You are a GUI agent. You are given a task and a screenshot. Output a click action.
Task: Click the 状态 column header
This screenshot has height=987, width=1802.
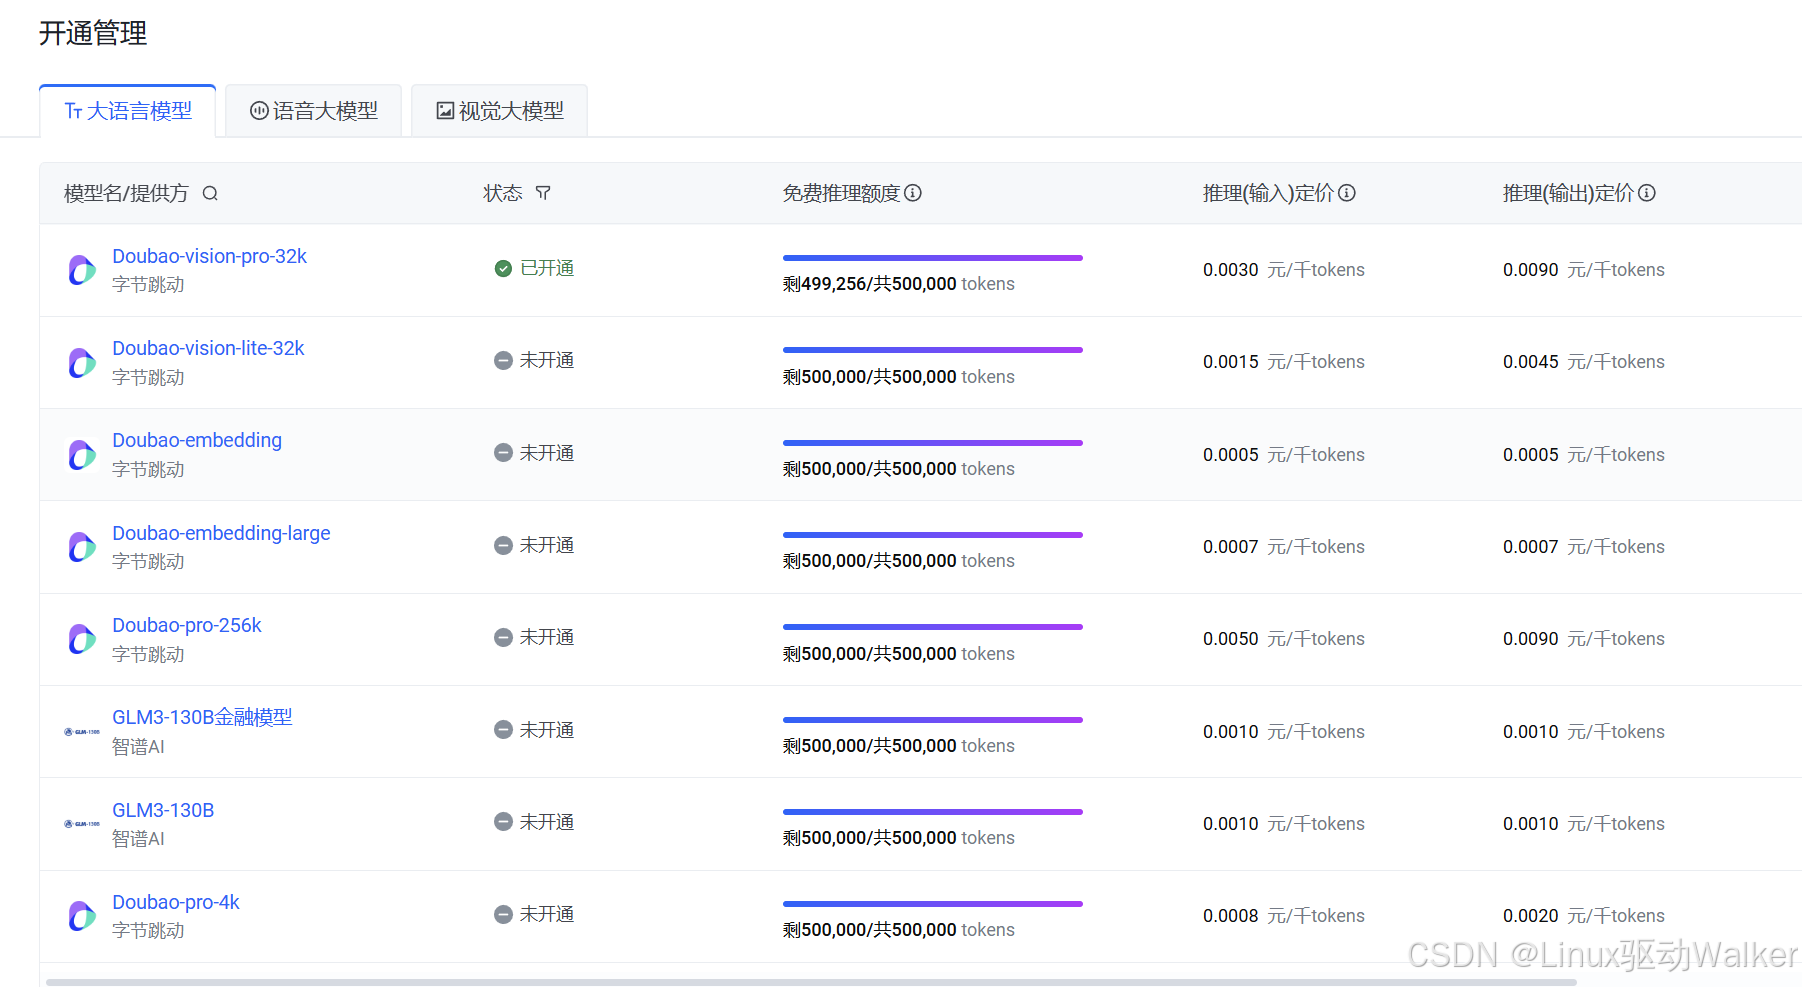point(503,193)
